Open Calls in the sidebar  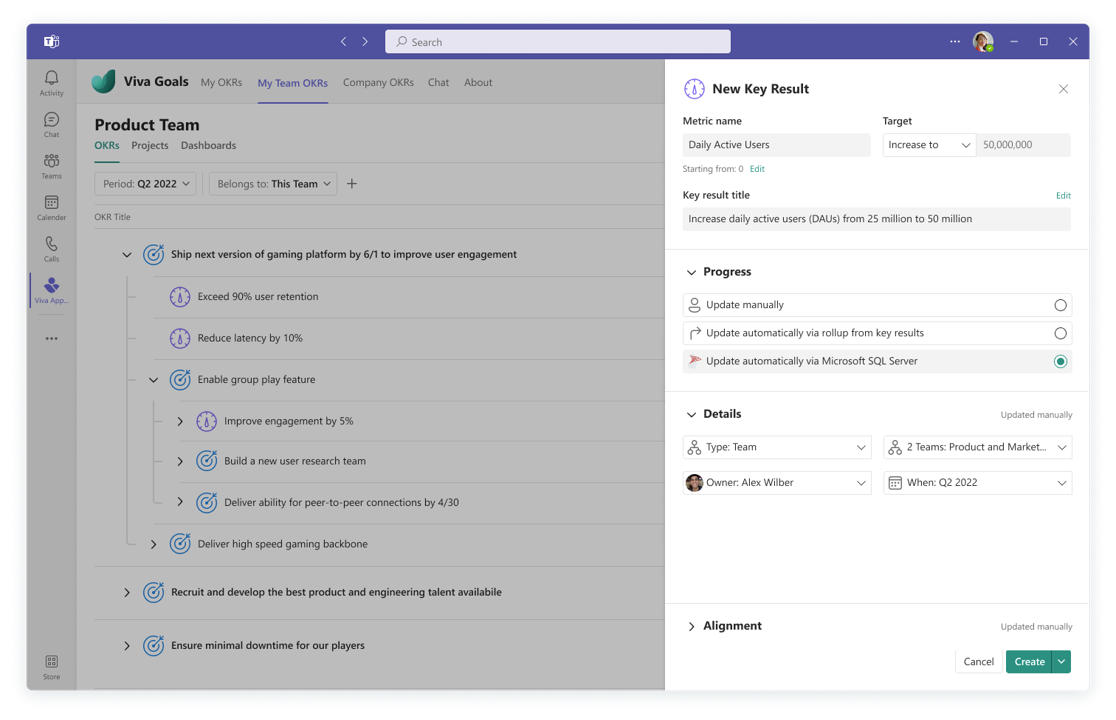(x=51, y=248)
